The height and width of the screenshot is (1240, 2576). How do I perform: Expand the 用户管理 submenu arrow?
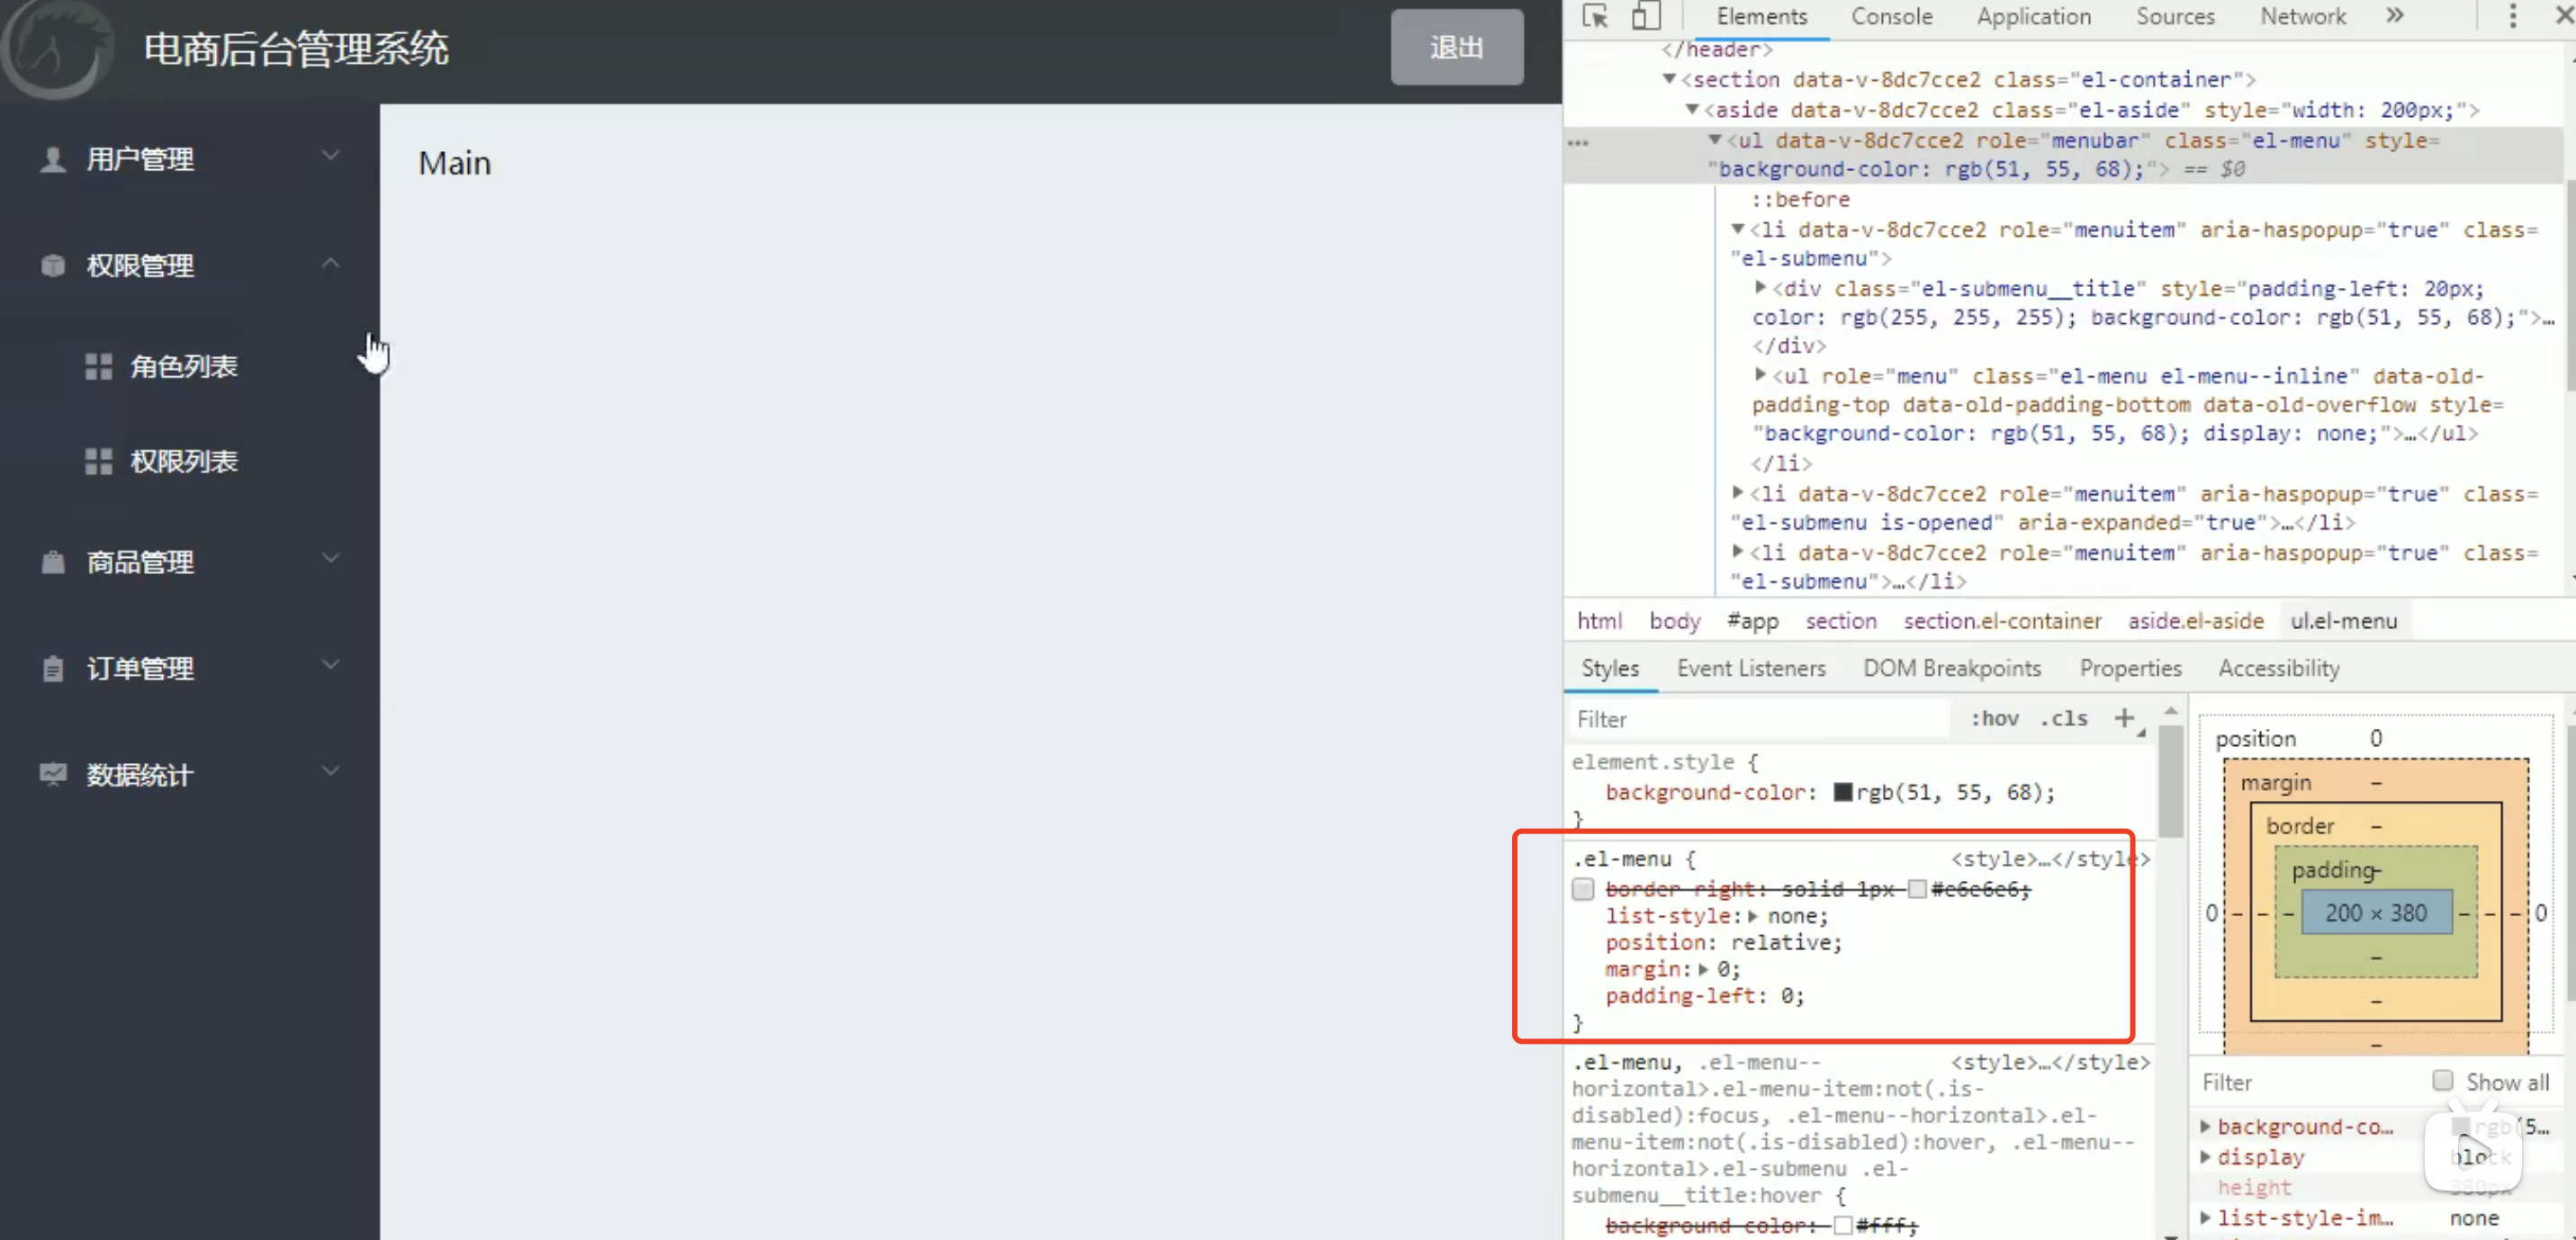point(330,156)
